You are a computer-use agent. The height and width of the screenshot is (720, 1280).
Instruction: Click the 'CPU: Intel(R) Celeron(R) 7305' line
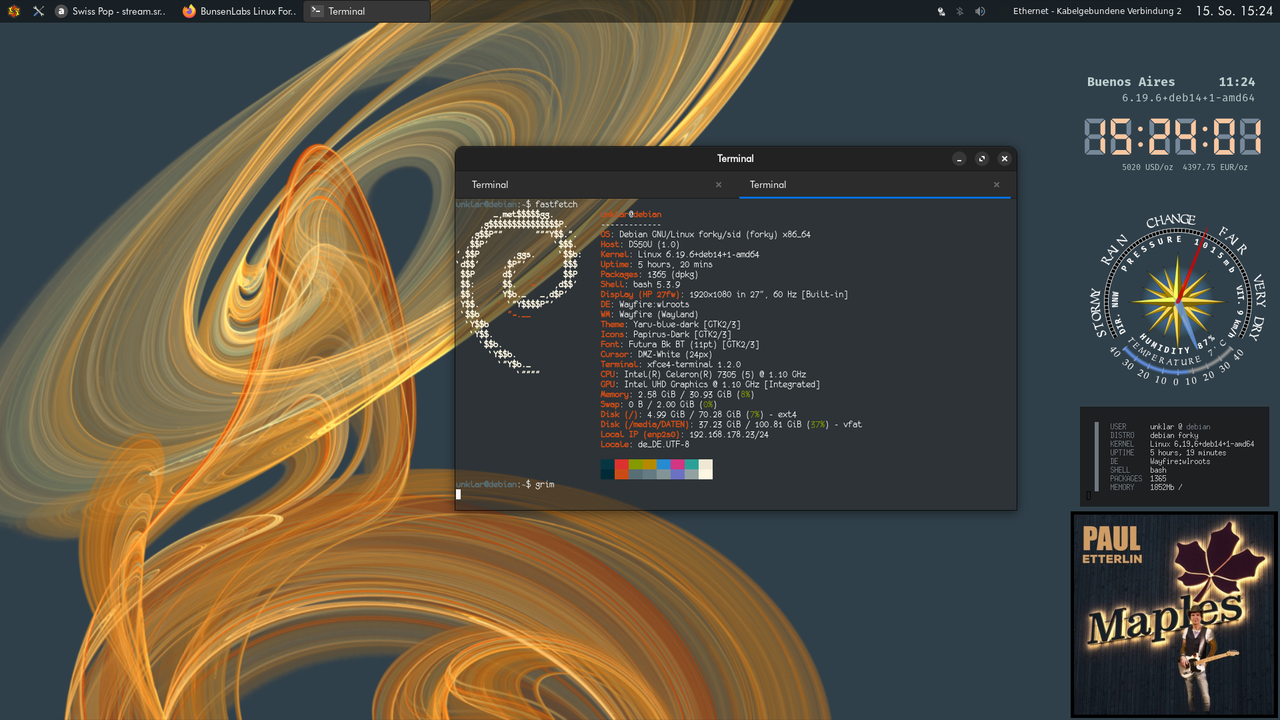pyautogui.click(x=703, y=374)
